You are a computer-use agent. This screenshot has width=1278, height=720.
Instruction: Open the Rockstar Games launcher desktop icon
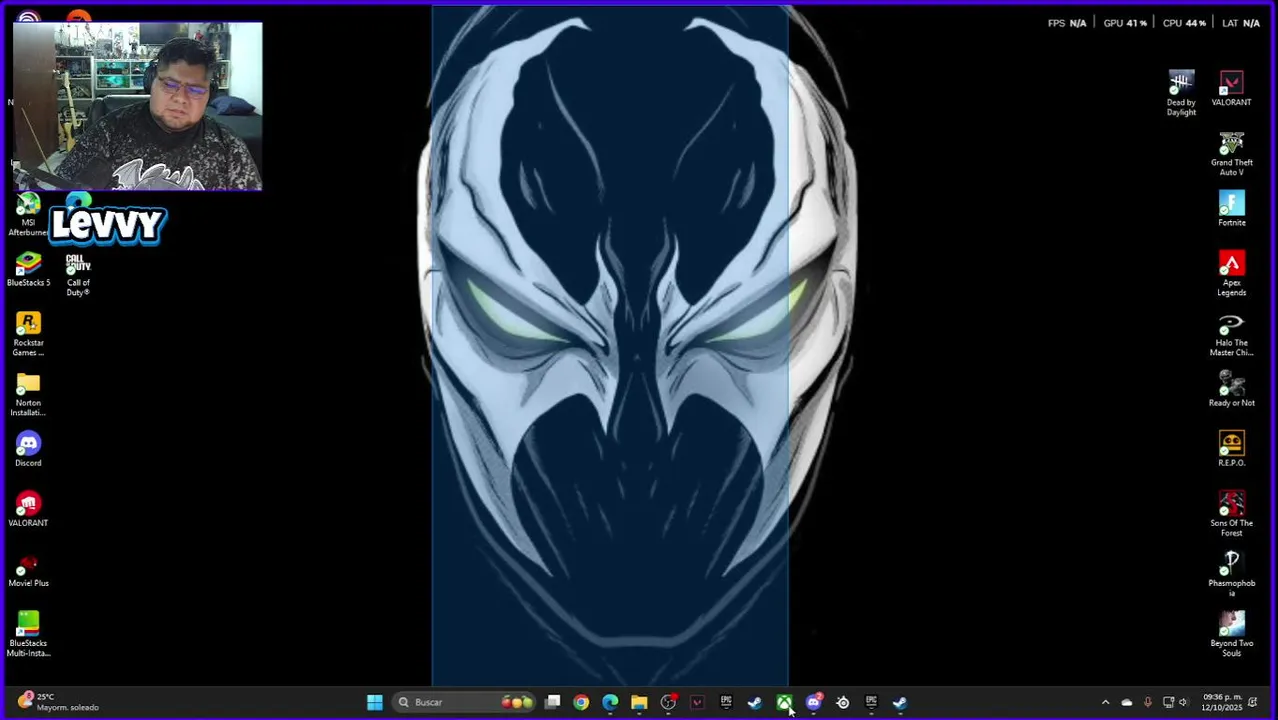(28, 334)
